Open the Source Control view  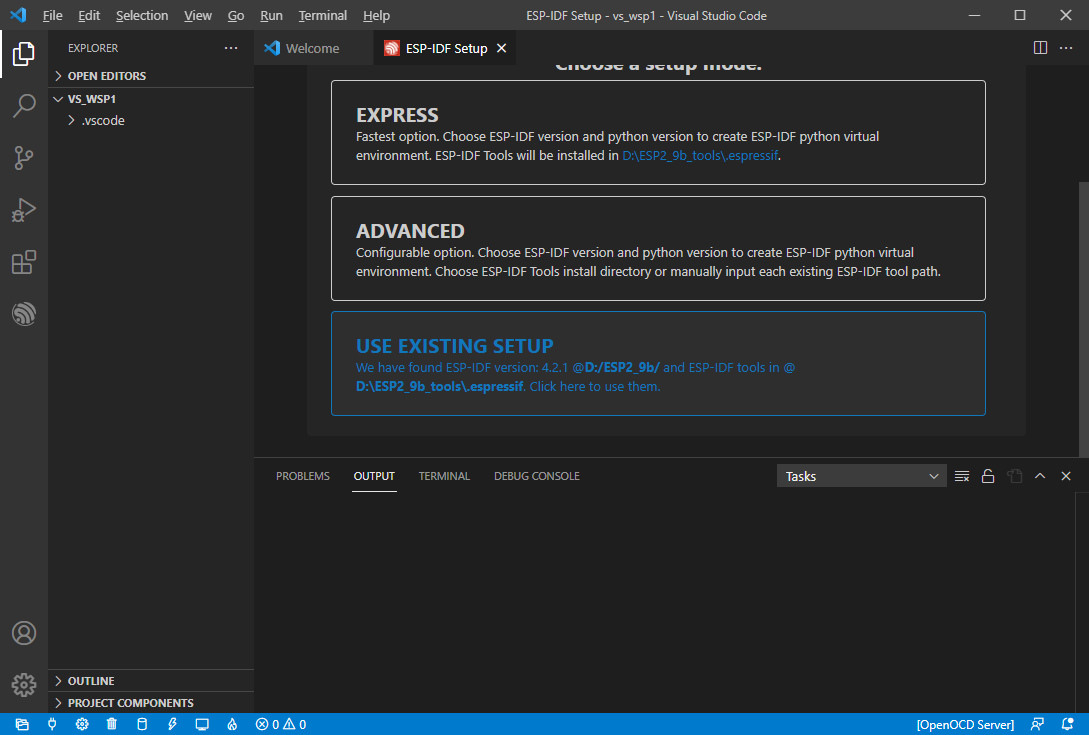click(23, 158)
